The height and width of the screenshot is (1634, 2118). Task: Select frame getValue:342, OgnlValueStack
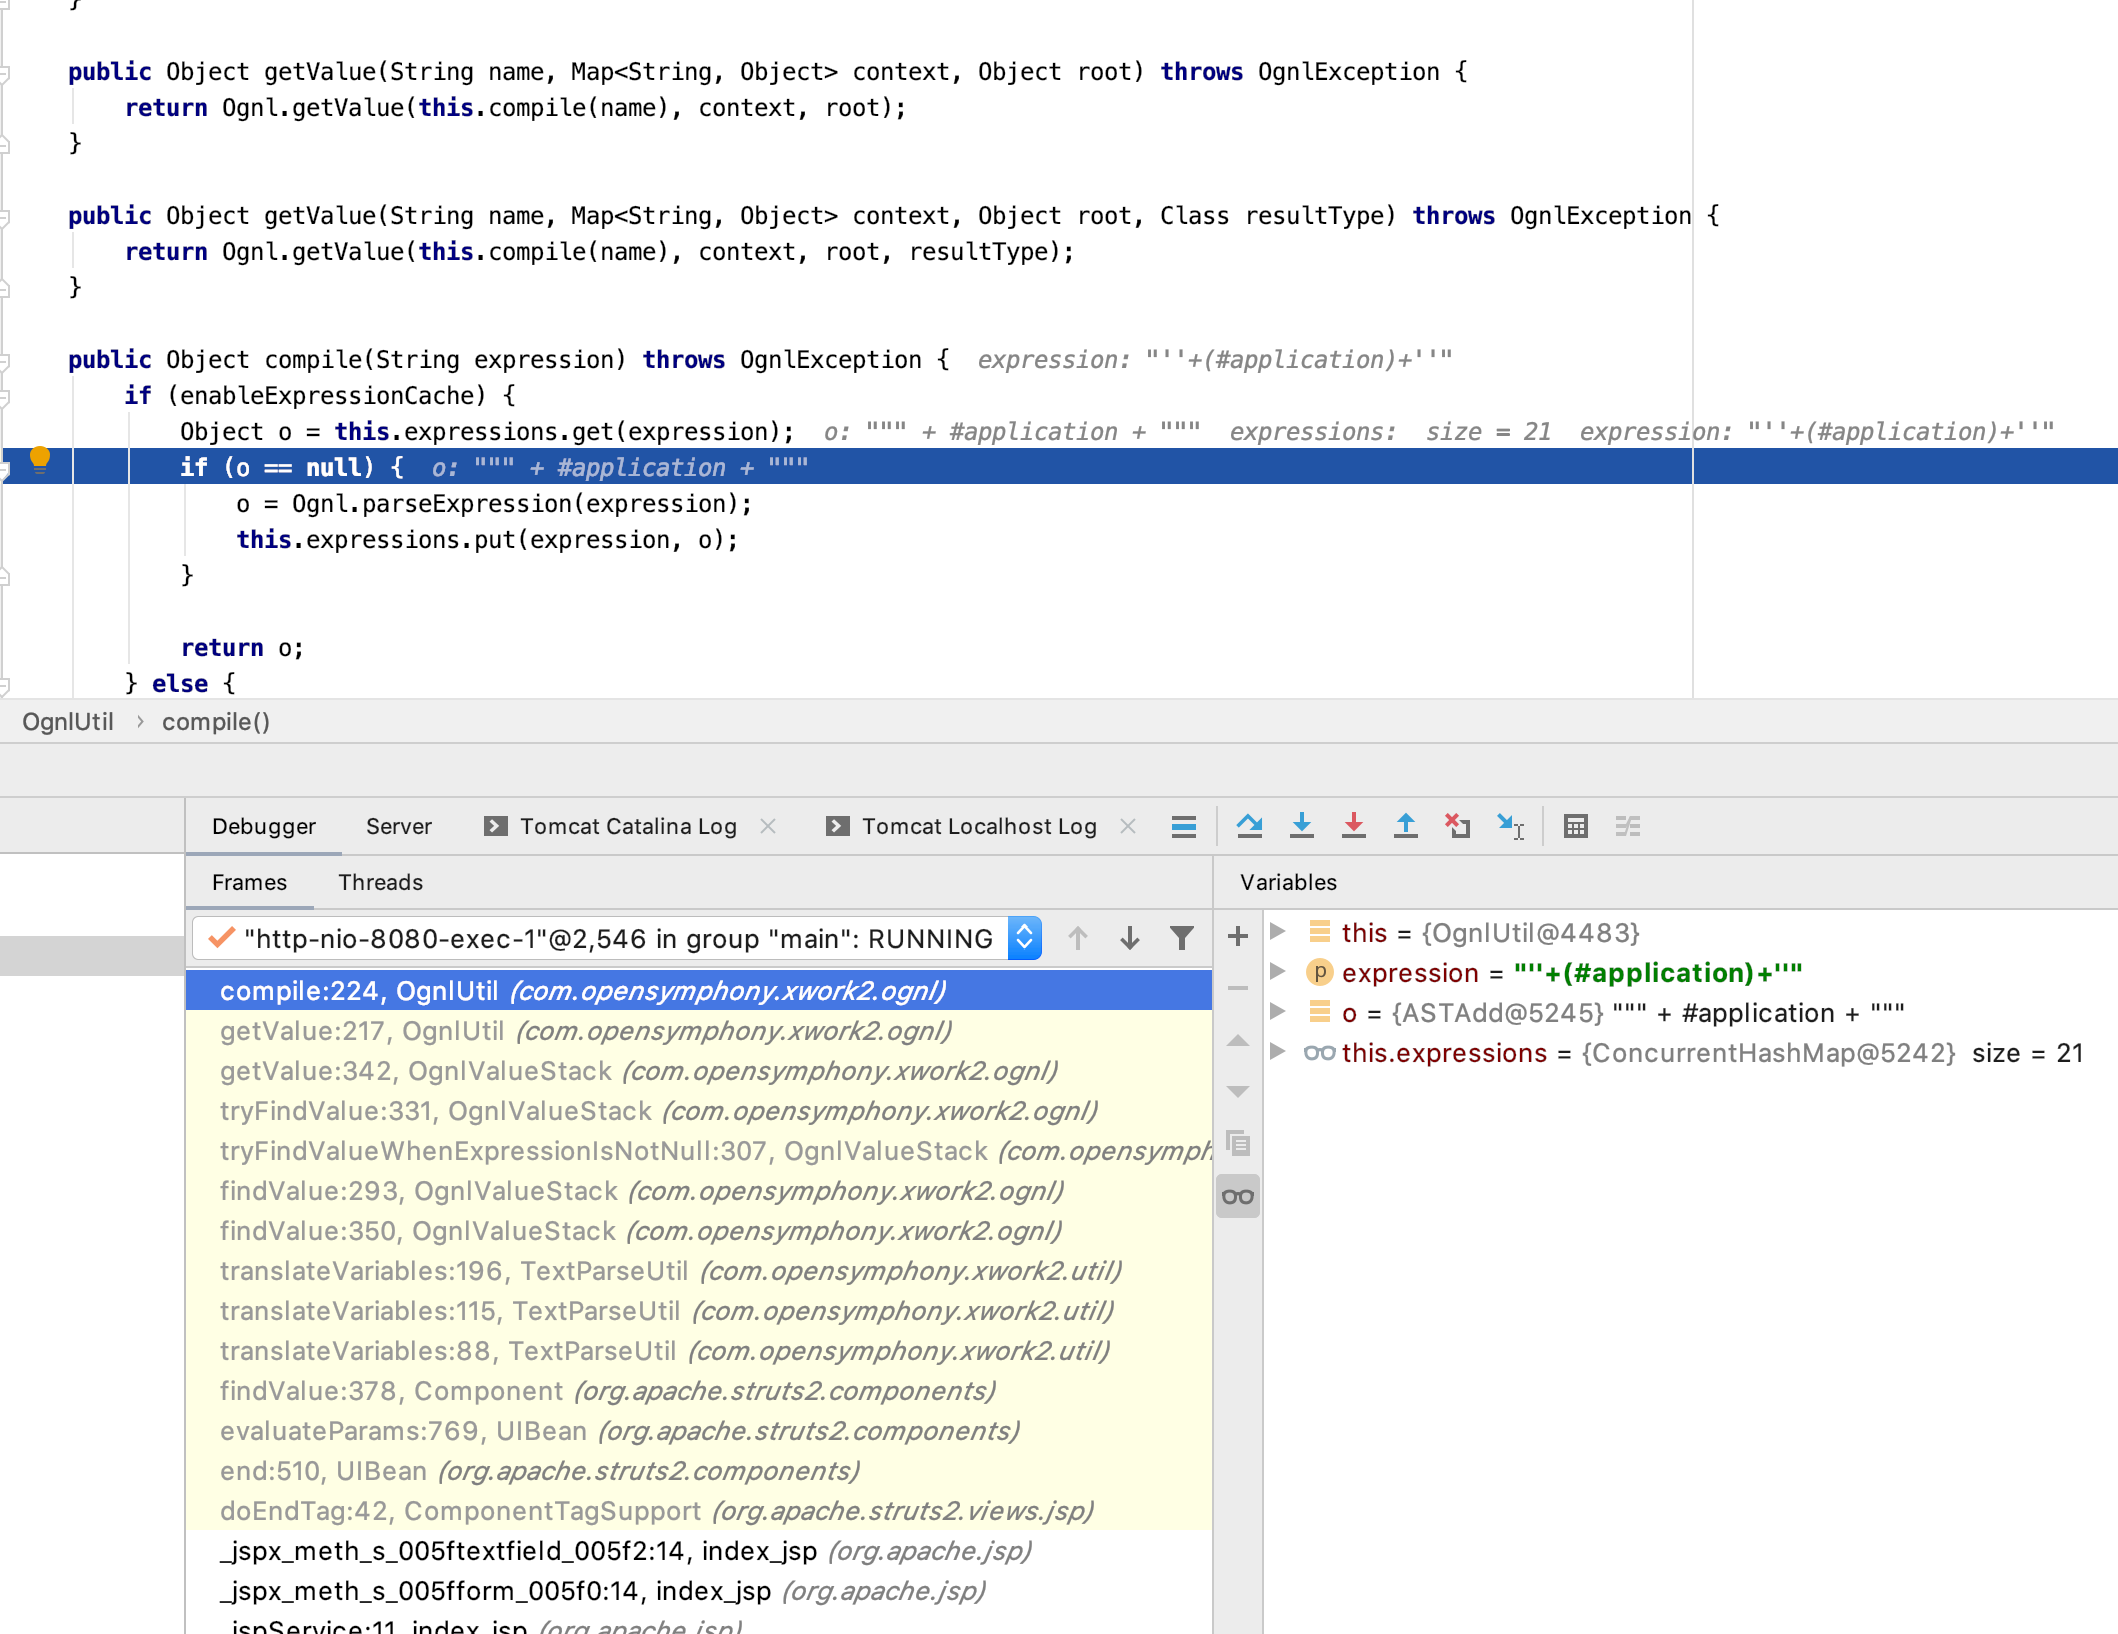[x=699, y=1071]
